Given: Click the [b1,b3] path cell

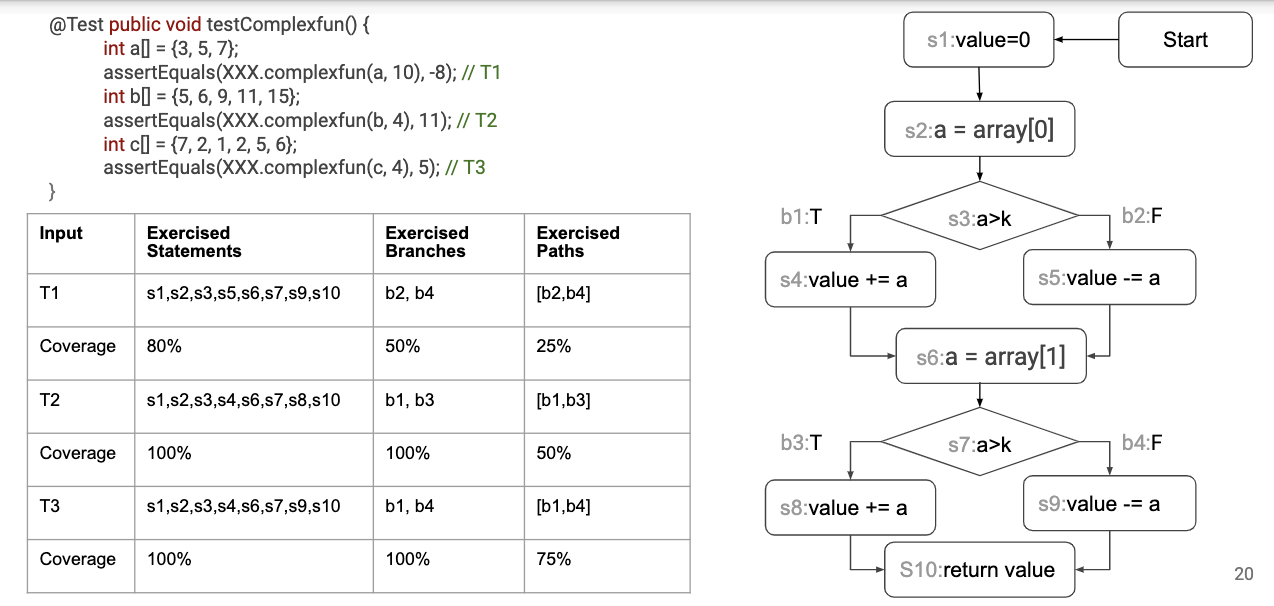Looking at the screenshot, I should [x=563, y=400].
